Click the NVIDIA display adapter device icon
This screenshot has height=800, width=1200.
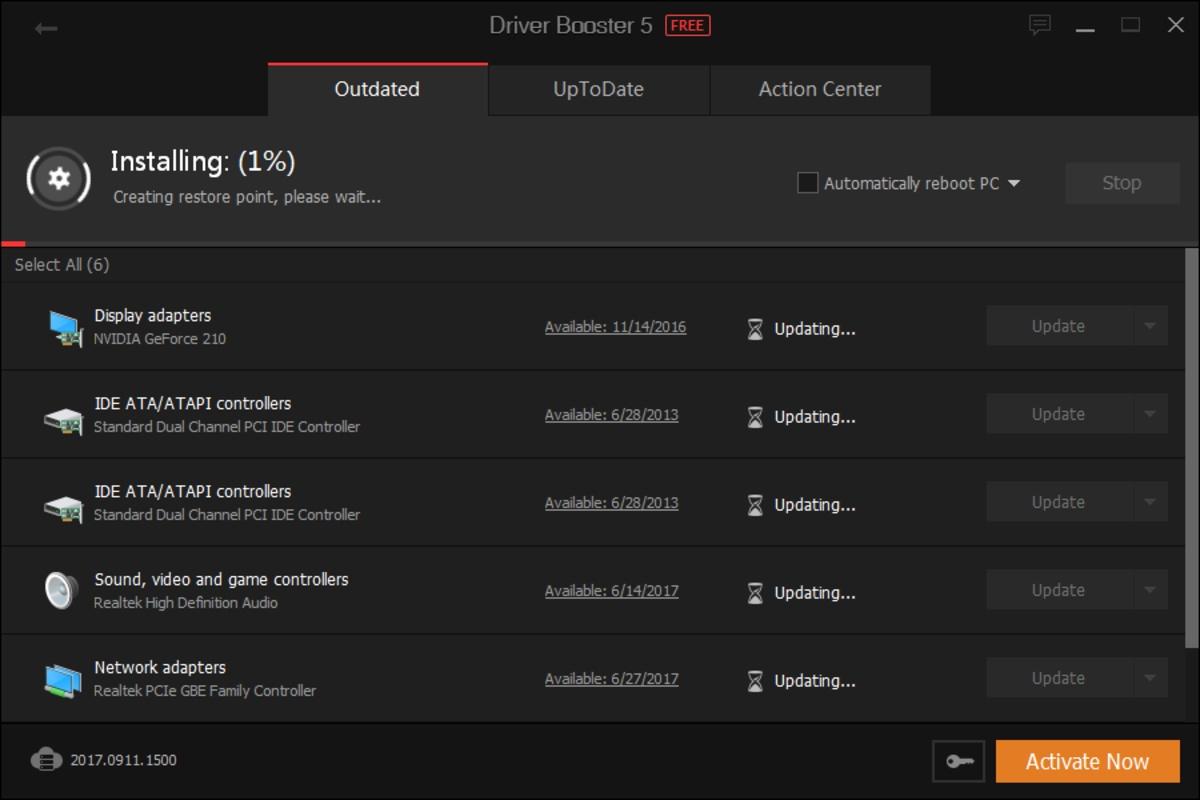(x=65, y=327)
